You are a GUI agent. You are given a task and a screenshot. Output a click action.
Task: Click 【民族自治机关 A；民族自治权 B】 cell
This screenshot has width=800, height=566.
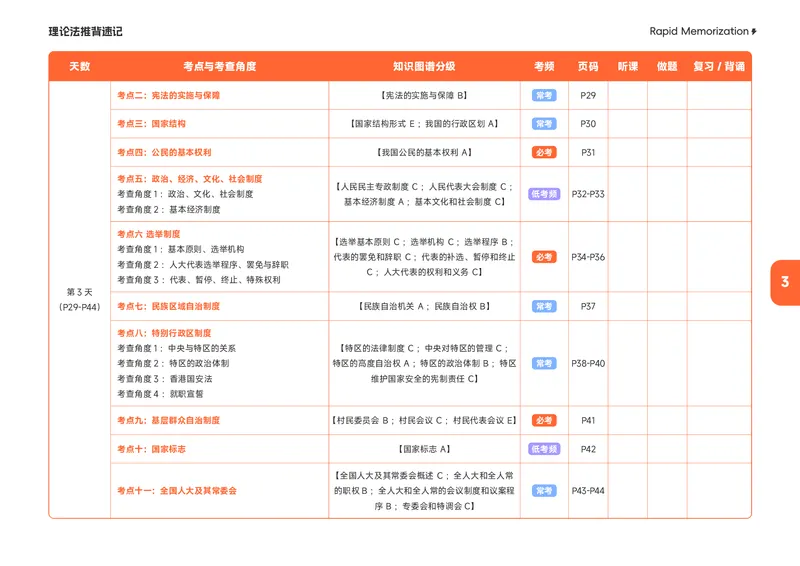tap(424, 306)
